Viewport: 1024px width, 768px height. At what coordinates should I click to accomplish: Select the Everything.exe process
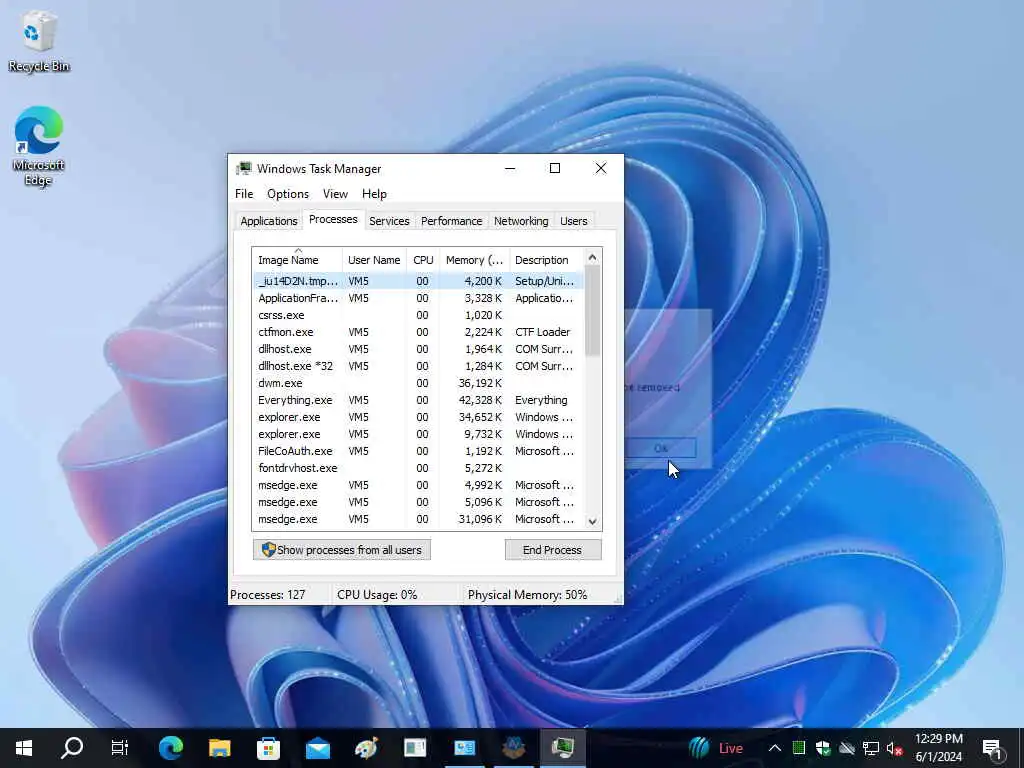[418, 400]
